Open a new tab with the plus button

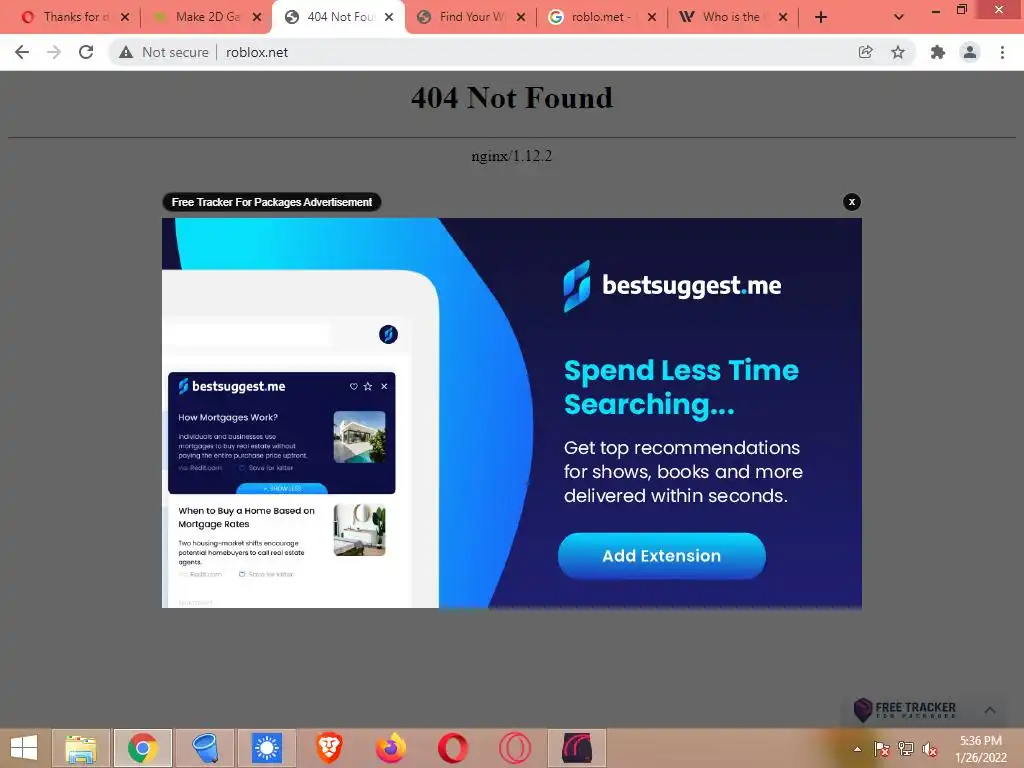pos(821,17)
